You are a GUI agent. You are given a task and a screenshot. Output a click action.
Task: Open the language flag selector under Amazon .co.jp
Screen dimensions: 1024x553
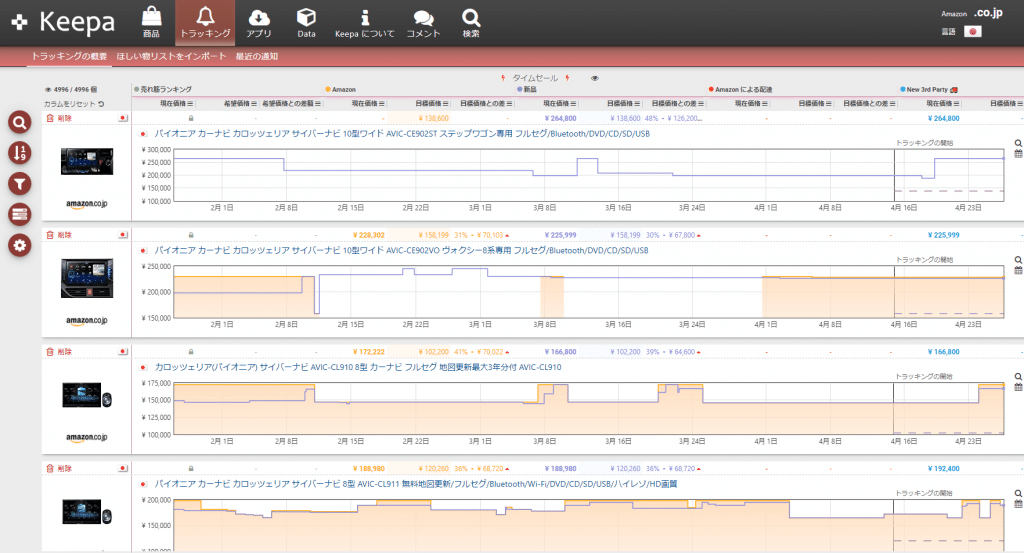(971, 32)
